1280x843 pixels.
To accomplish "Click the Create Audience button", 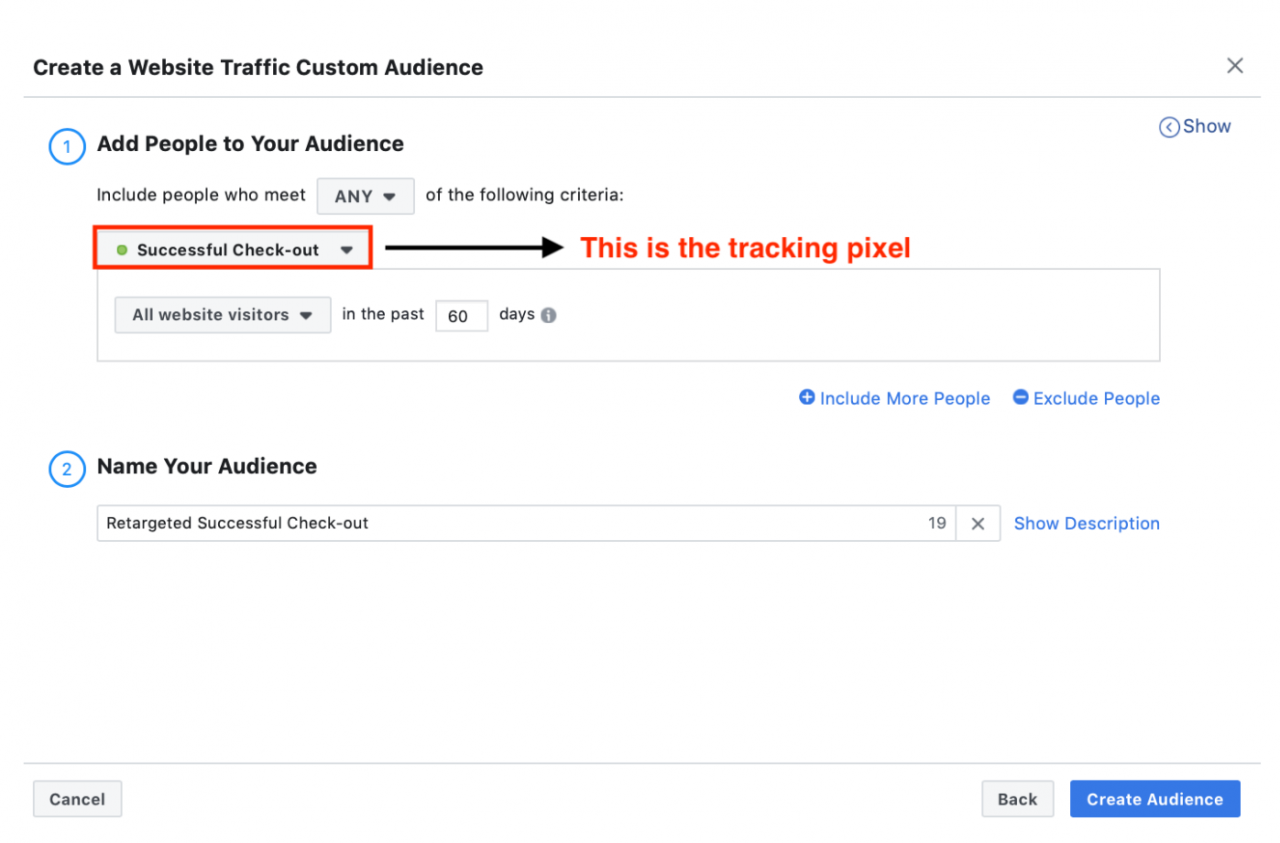I will click(x=1155, y=799).
